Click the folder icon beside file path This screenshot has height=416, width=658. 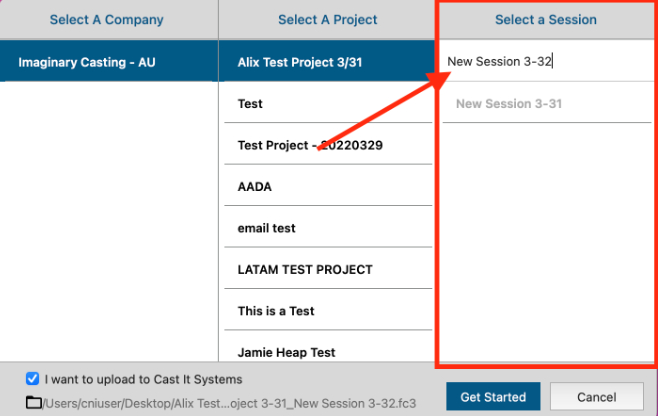pos(34,402)
